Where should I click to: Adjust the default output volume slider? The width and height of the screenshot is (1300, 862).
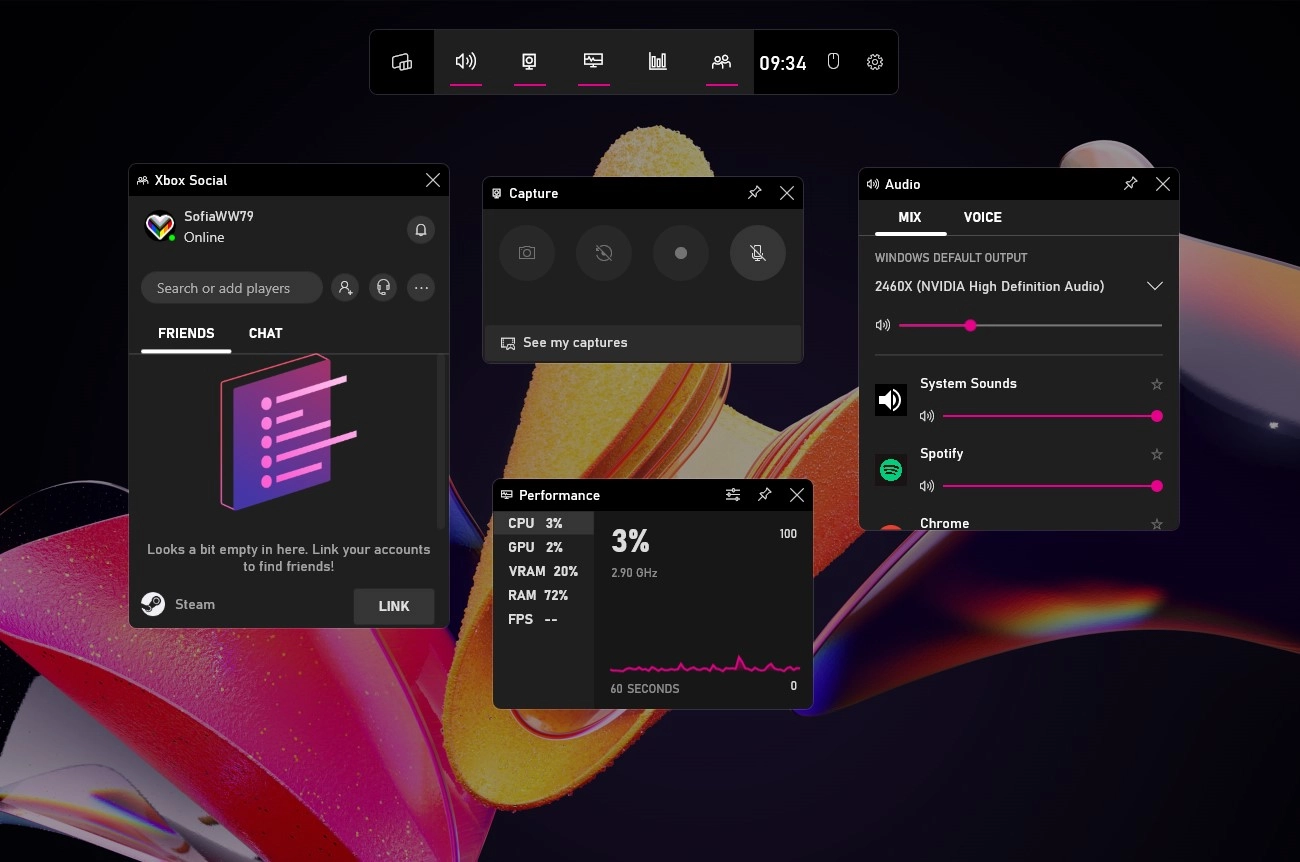pos(1030,325)
